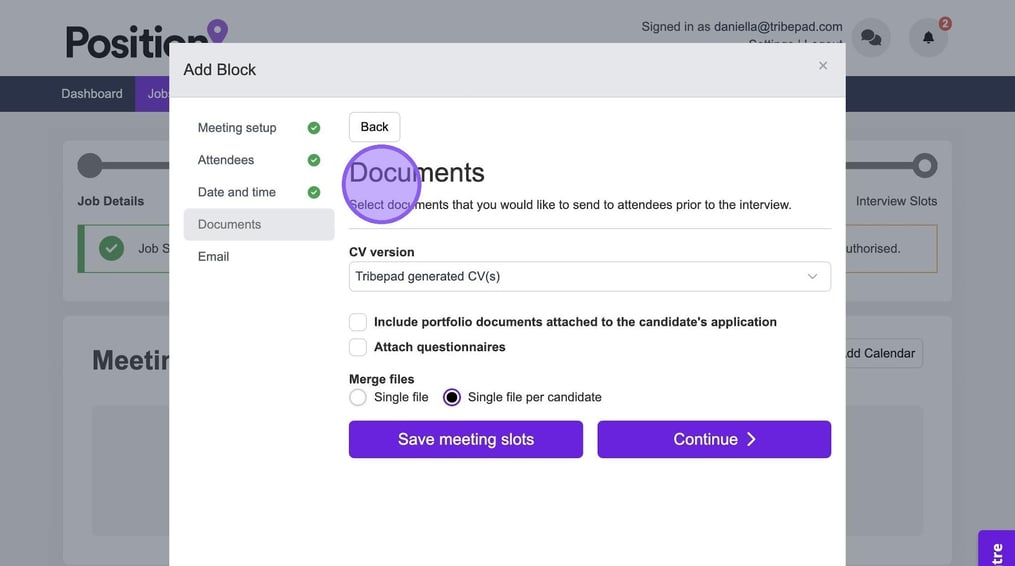Switch to the Attendees step

pyautogui.click(x=226, y=160)
